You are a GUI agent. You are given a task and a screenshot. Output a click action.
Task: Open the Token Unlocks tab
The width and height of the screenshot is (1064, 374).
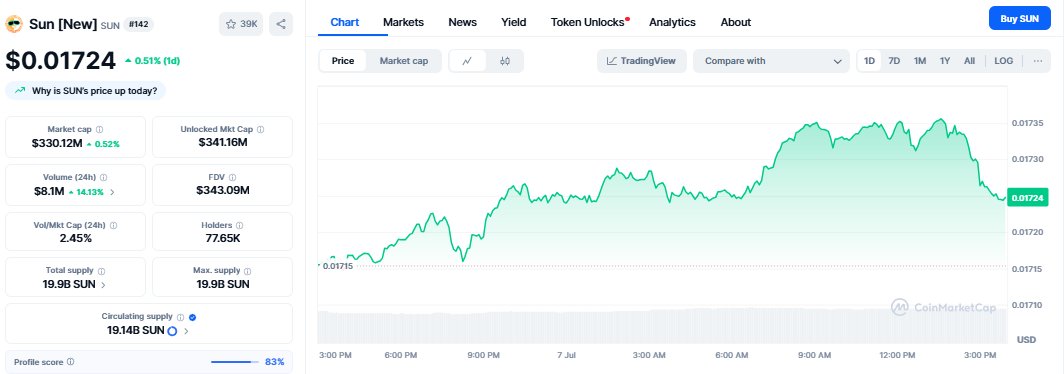point(588,22)
